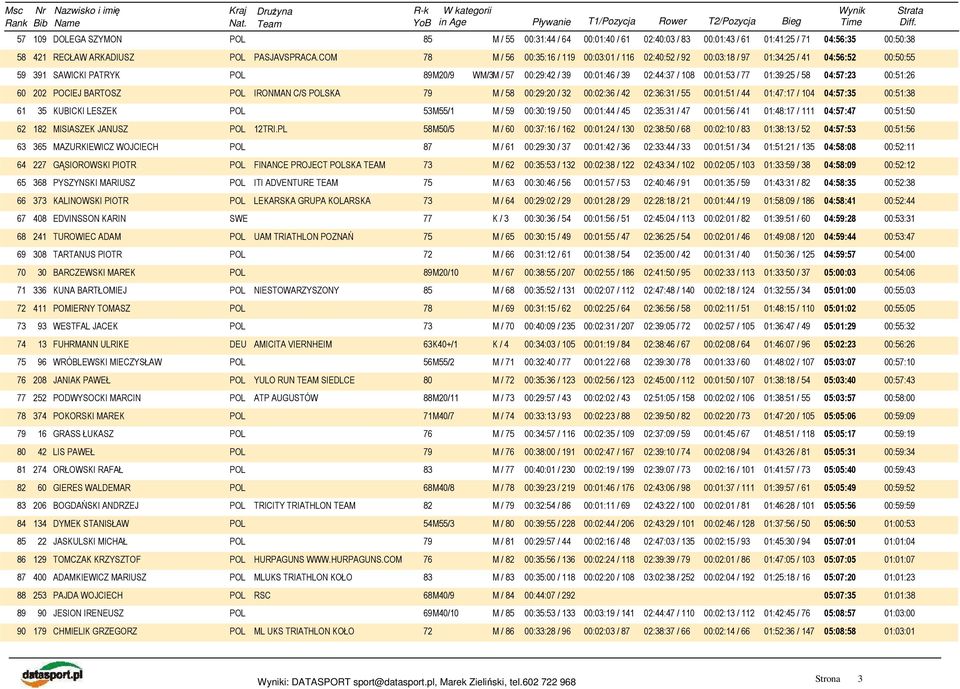Click team RSC
The width and height of the screenshot is (960, 689).
(x=262, y=595)
